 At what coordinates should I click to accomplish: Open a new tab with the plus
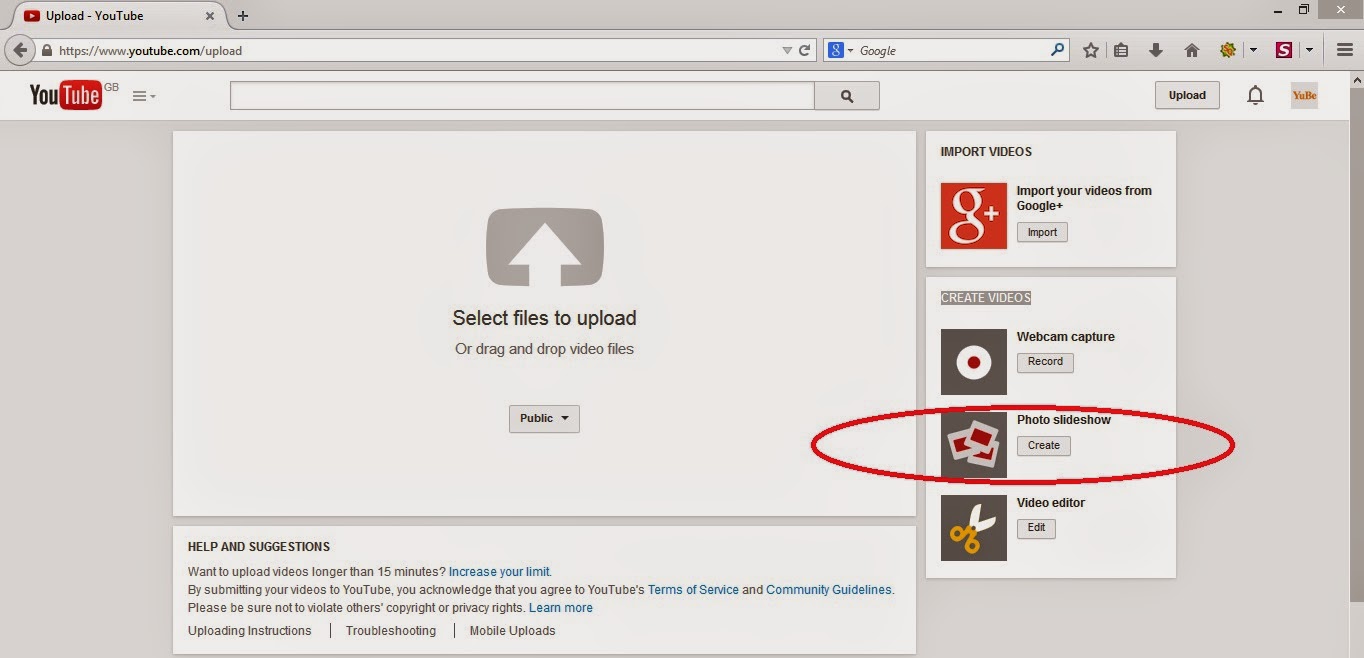[x=243, y=16]
